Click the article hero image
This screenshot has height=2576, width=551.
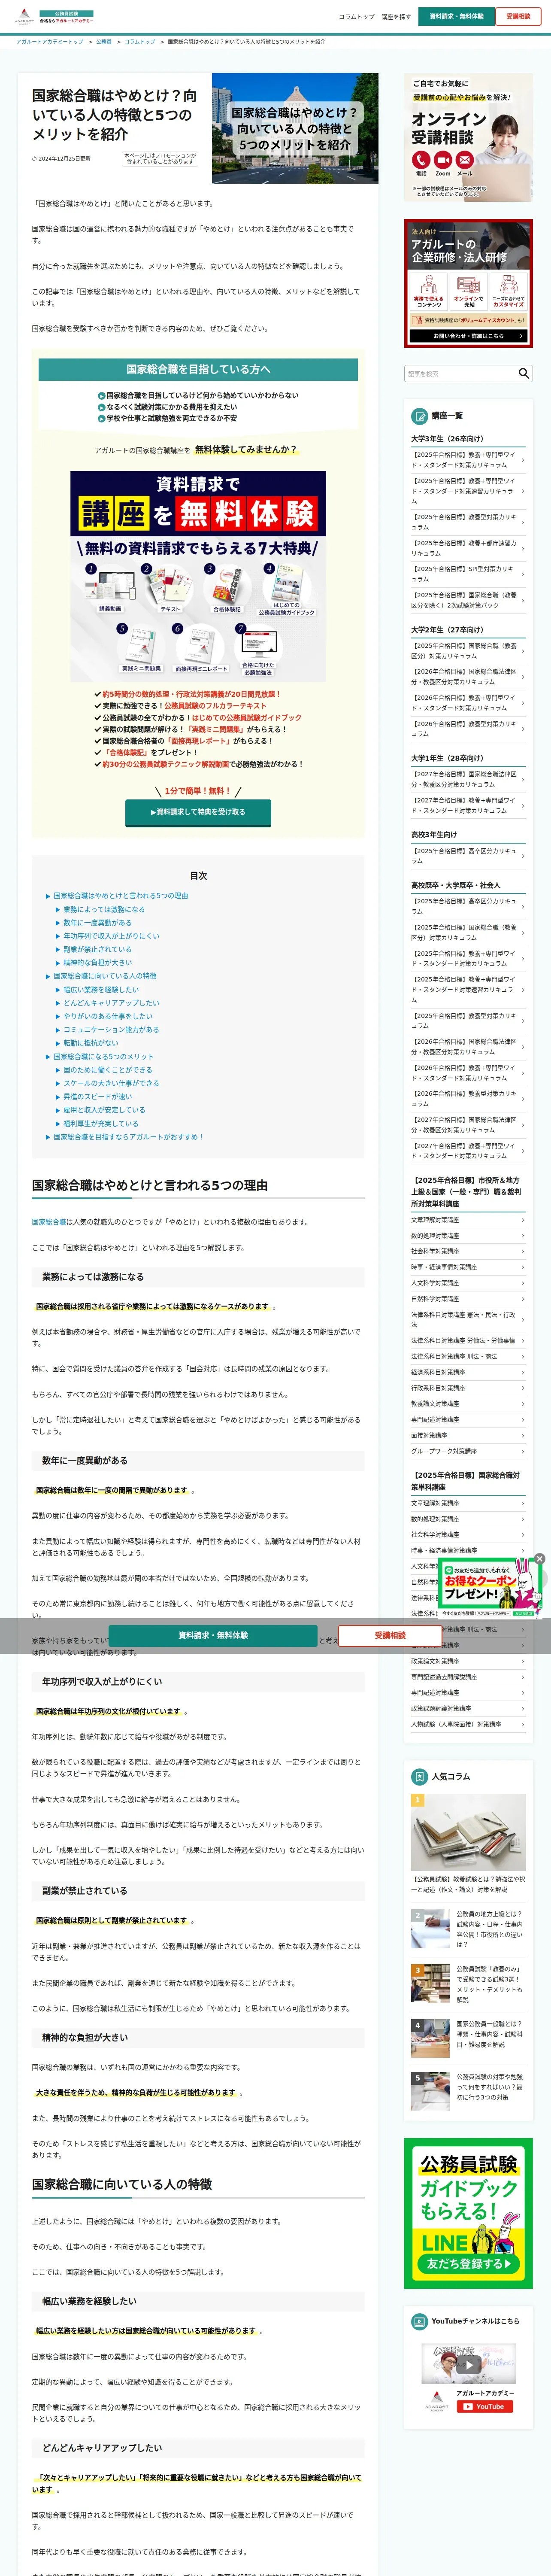click(295, 128)
